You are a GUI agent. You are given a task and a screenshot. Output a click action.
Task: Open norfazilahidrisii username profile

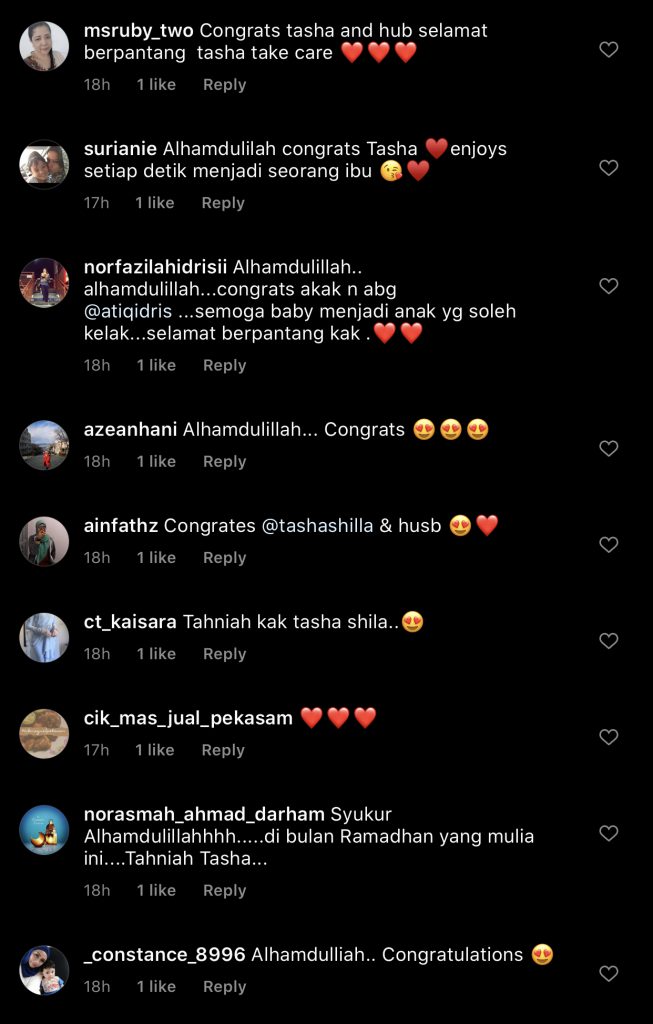click(x=155, y=267)
